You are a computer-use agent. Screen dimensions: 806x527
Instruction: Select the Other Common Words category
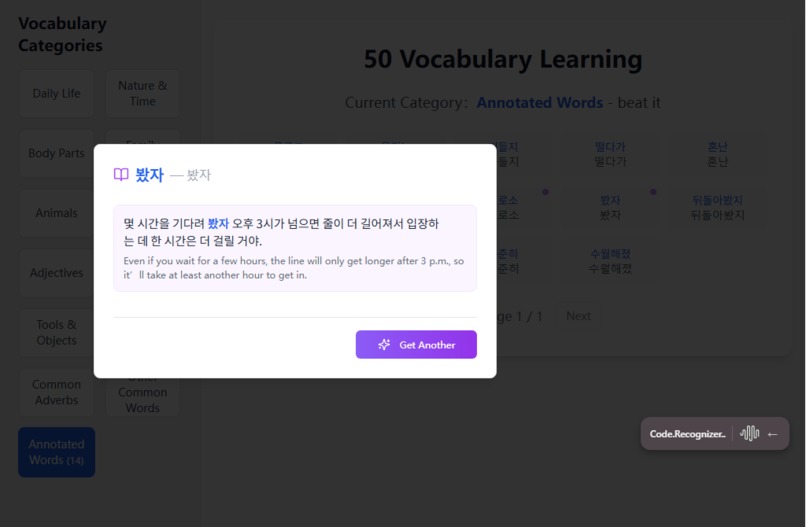(x=142, y=396)
